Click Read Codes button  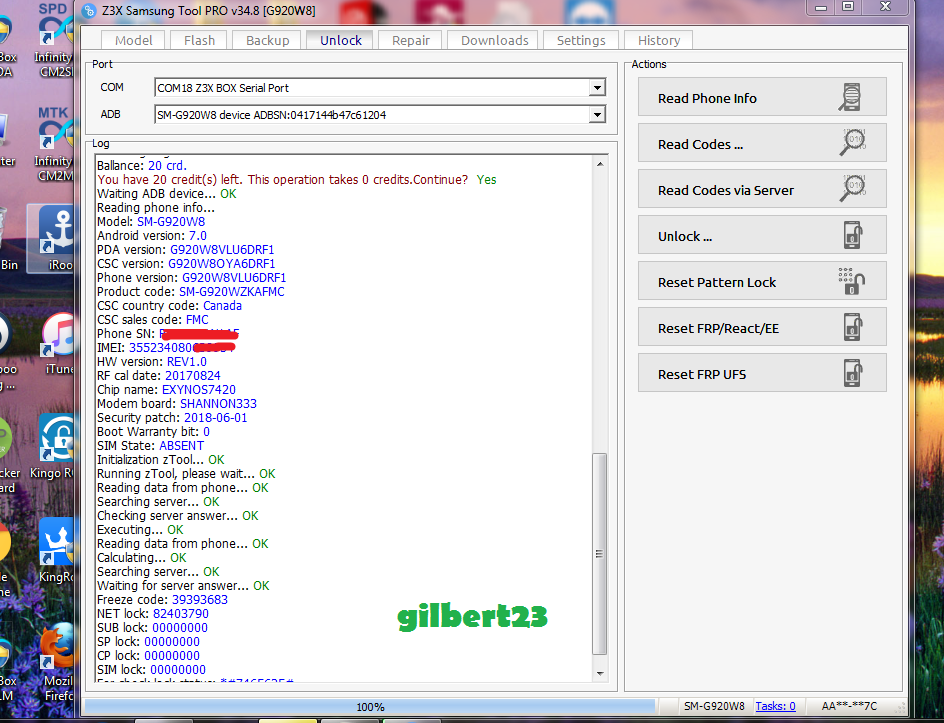pyautogui.click(x=762, y=143)
